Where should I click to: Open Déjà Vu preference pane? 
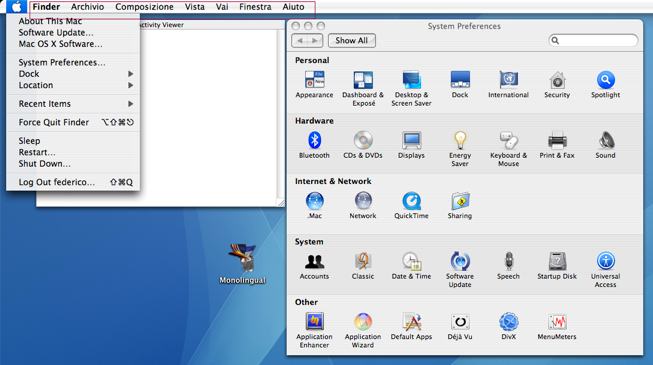click(x=460, y=326)
